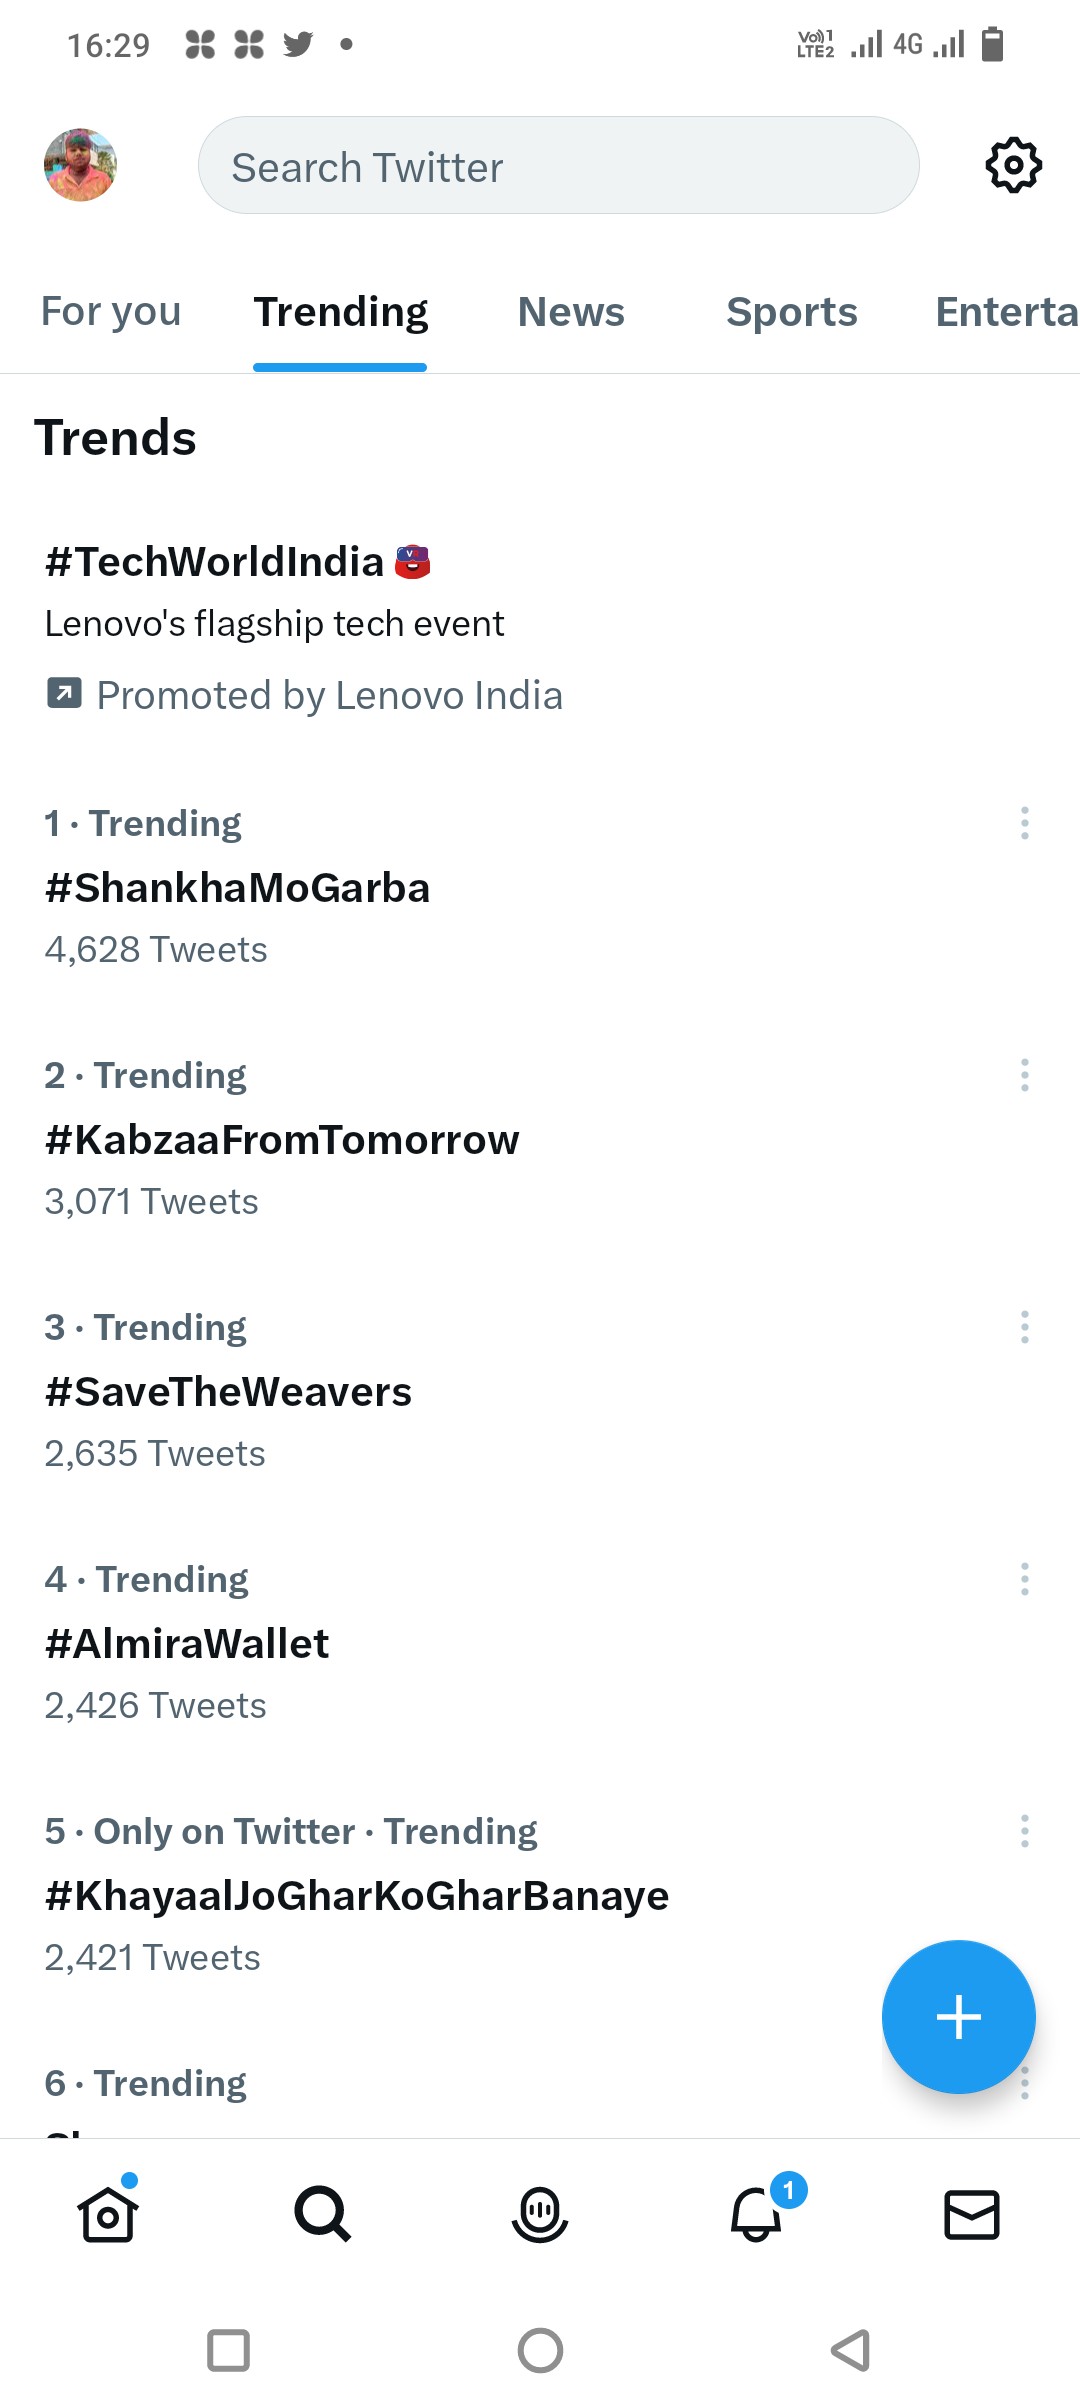Tap the compose tweet plus button

(958, 2016)
